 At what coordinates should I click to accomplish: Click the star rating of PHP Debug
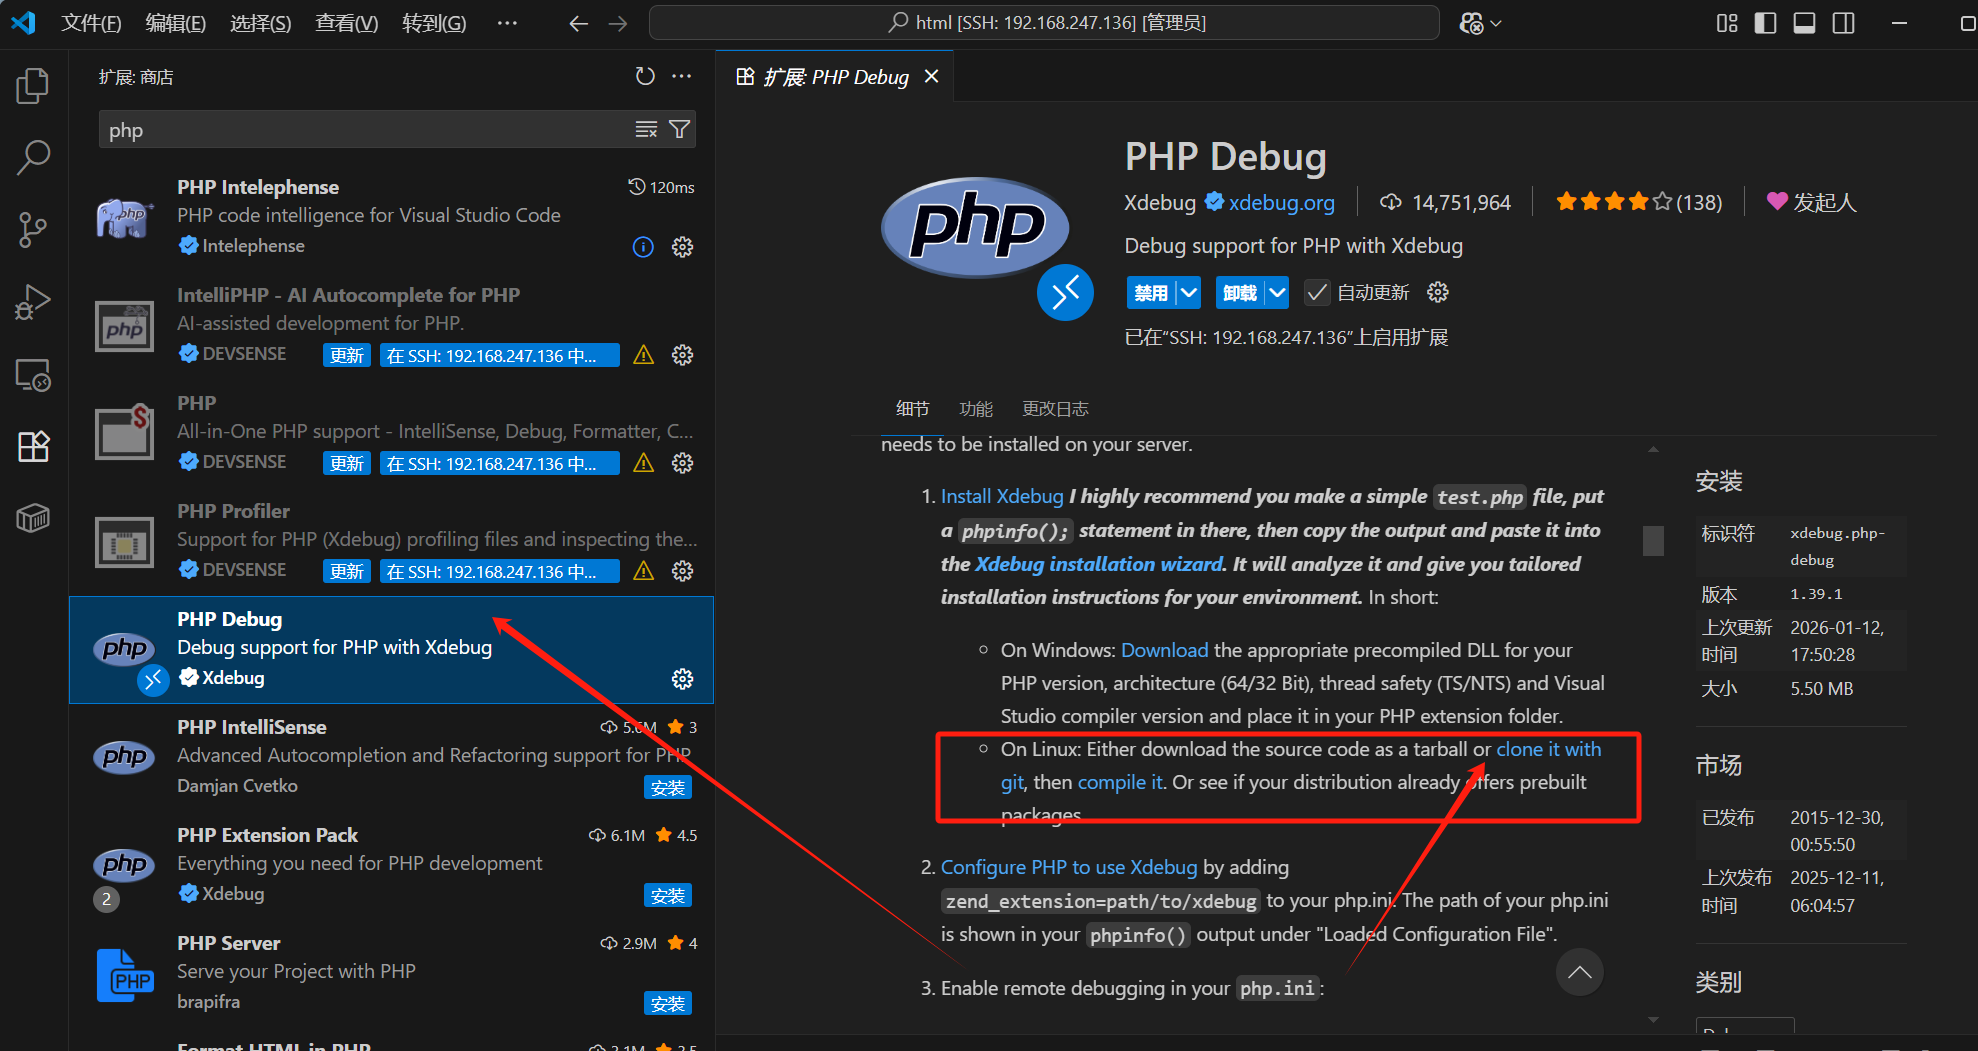pos(1639,202)
